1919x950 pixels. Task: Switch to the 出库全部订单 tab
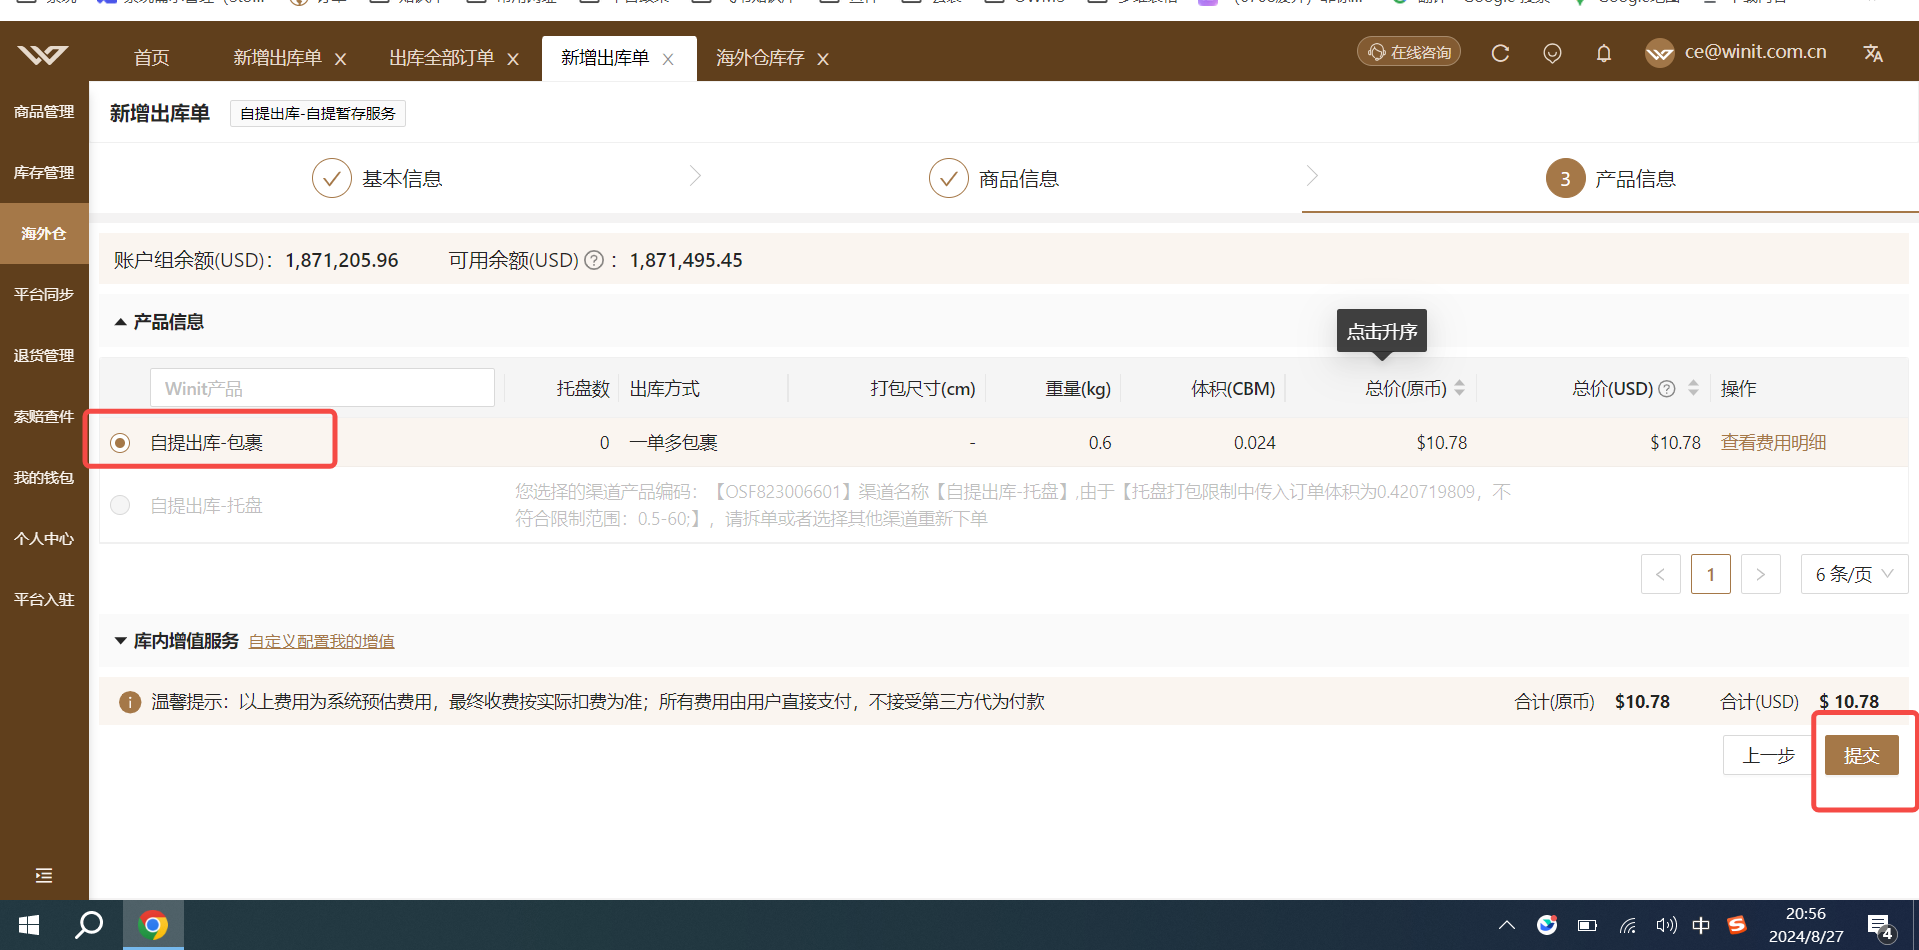coord(442,58)
